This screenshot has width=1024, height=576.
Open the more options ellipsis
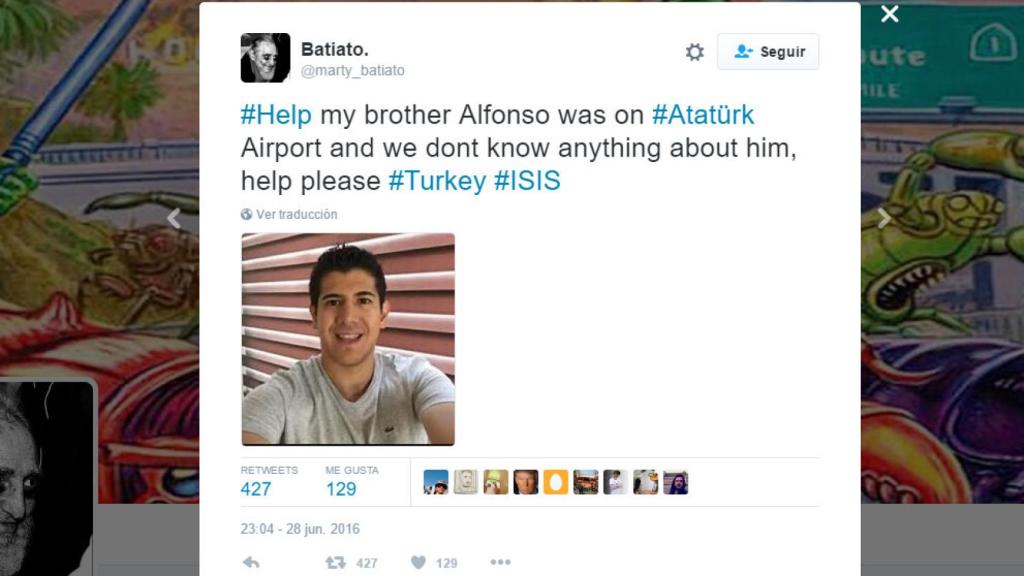(500, 562)
